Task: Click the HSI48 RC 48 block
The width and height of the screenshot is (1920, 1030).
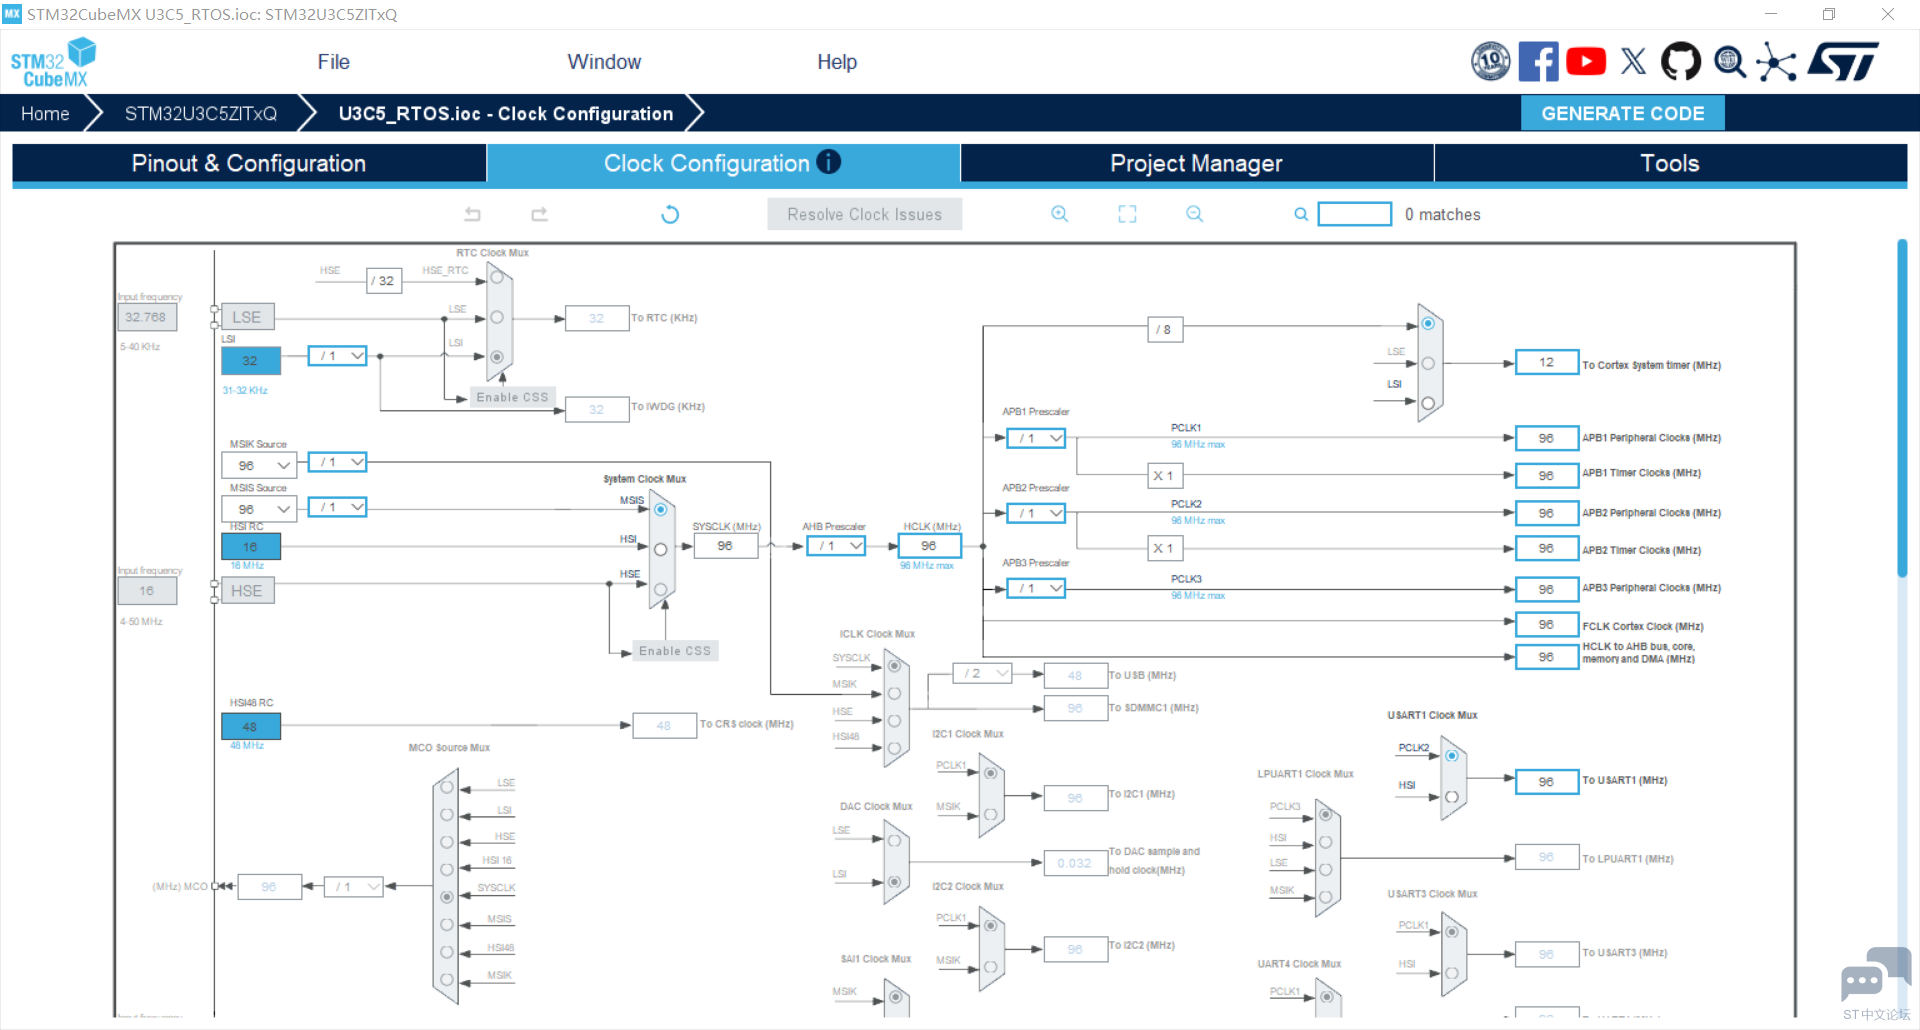Action: pos(250,727)
